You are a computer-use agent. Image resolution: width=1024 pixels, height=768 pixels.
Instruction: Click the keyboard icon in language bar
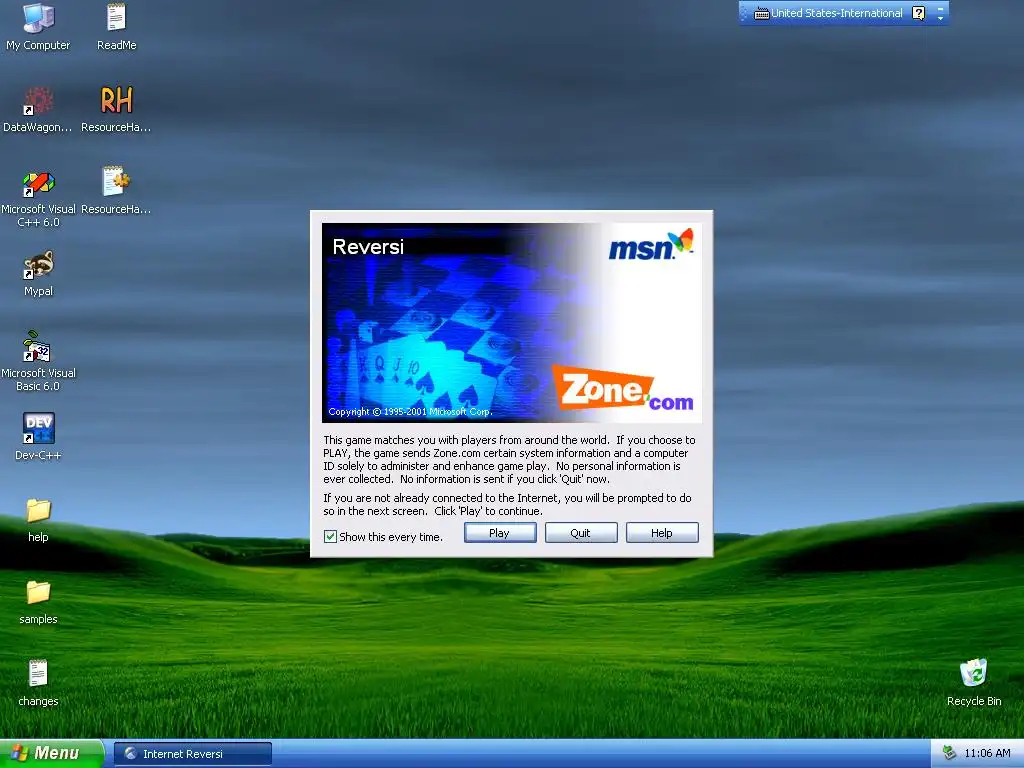[761, 13]
